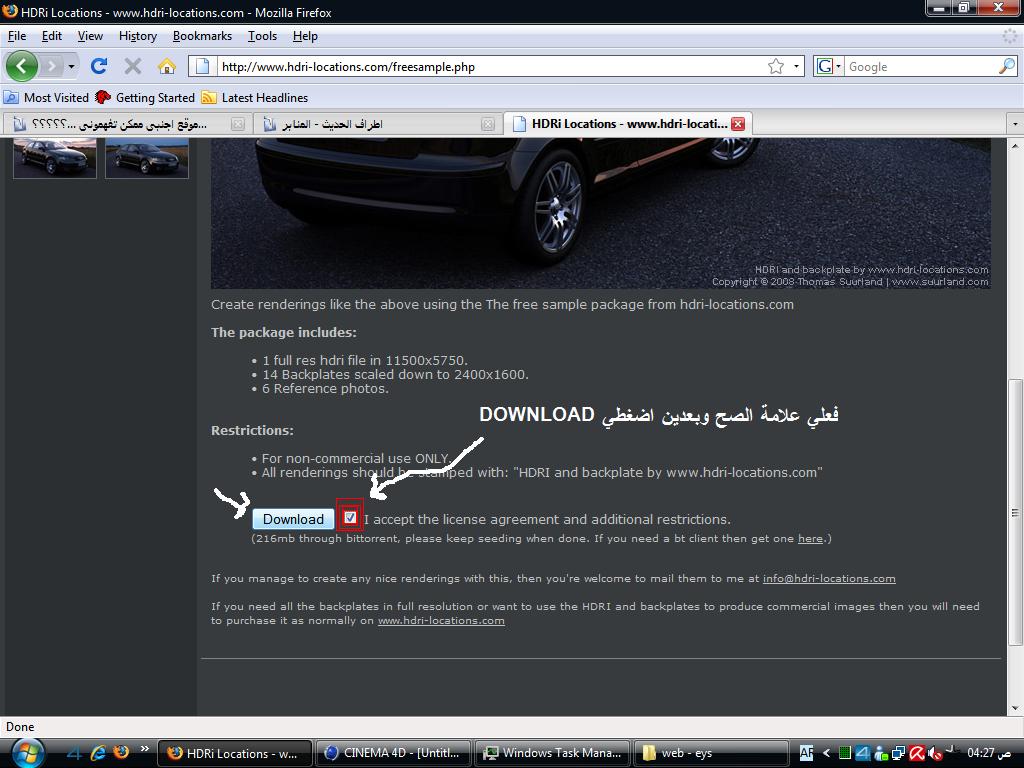Screen dimensions: 1024x768
Task: Open the File menu
Action: tap(17, 36)
